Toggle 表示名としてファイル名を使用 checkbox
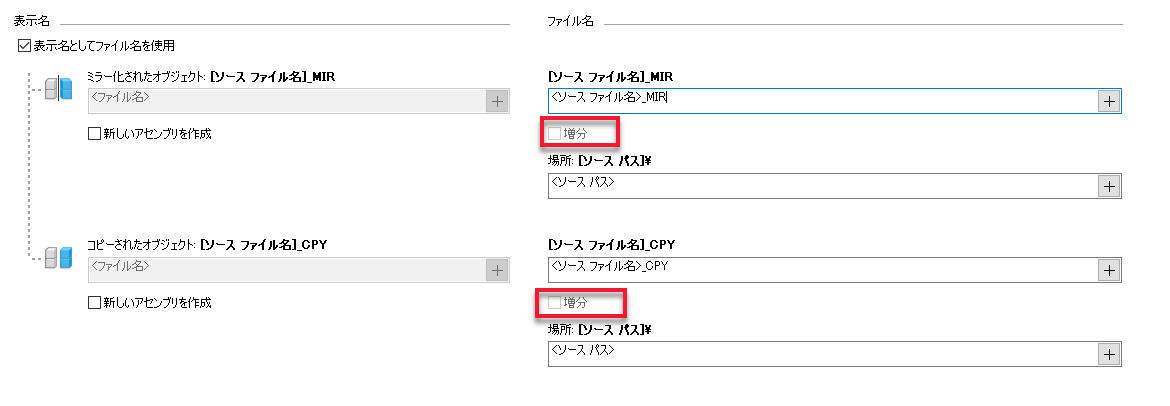Screen dimensions: 1170x406 tap(25, 46)
